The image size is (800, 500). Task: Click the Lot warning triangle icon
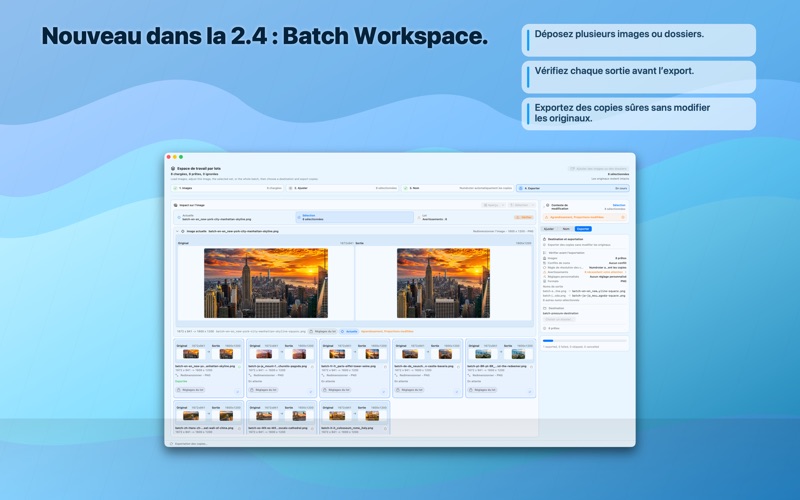(419, 217)
